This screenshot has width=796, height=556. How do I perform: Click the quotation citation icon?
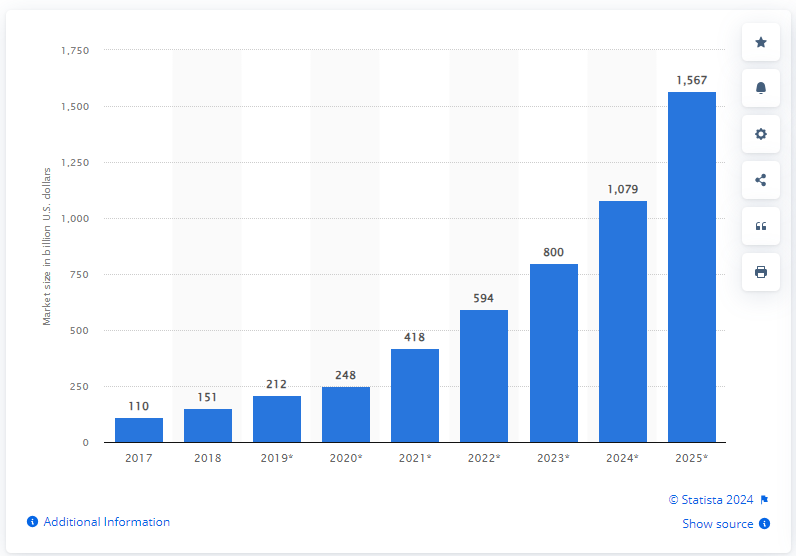point(760,226)
